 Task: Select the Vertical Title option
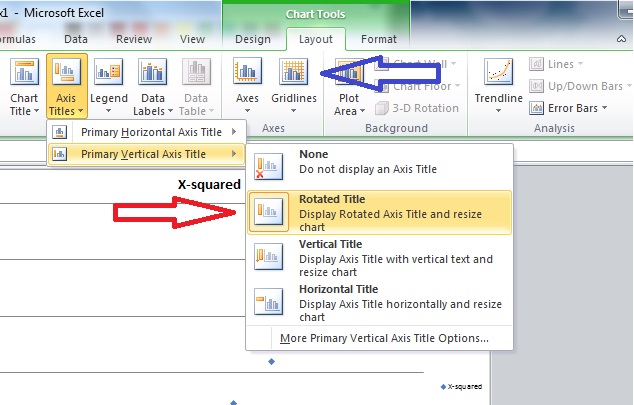(379, 258)
